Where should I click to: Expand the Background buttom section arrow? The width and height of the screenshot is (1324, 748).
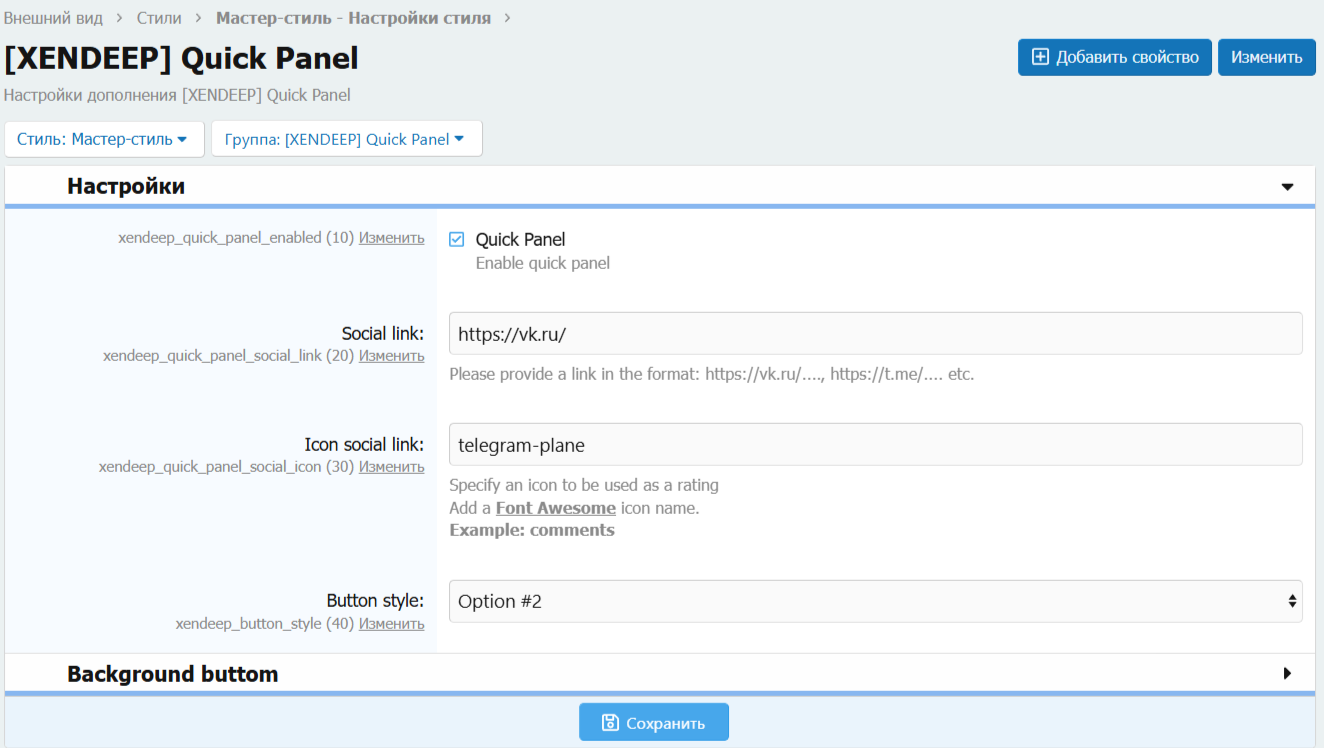click(1287, 674)
